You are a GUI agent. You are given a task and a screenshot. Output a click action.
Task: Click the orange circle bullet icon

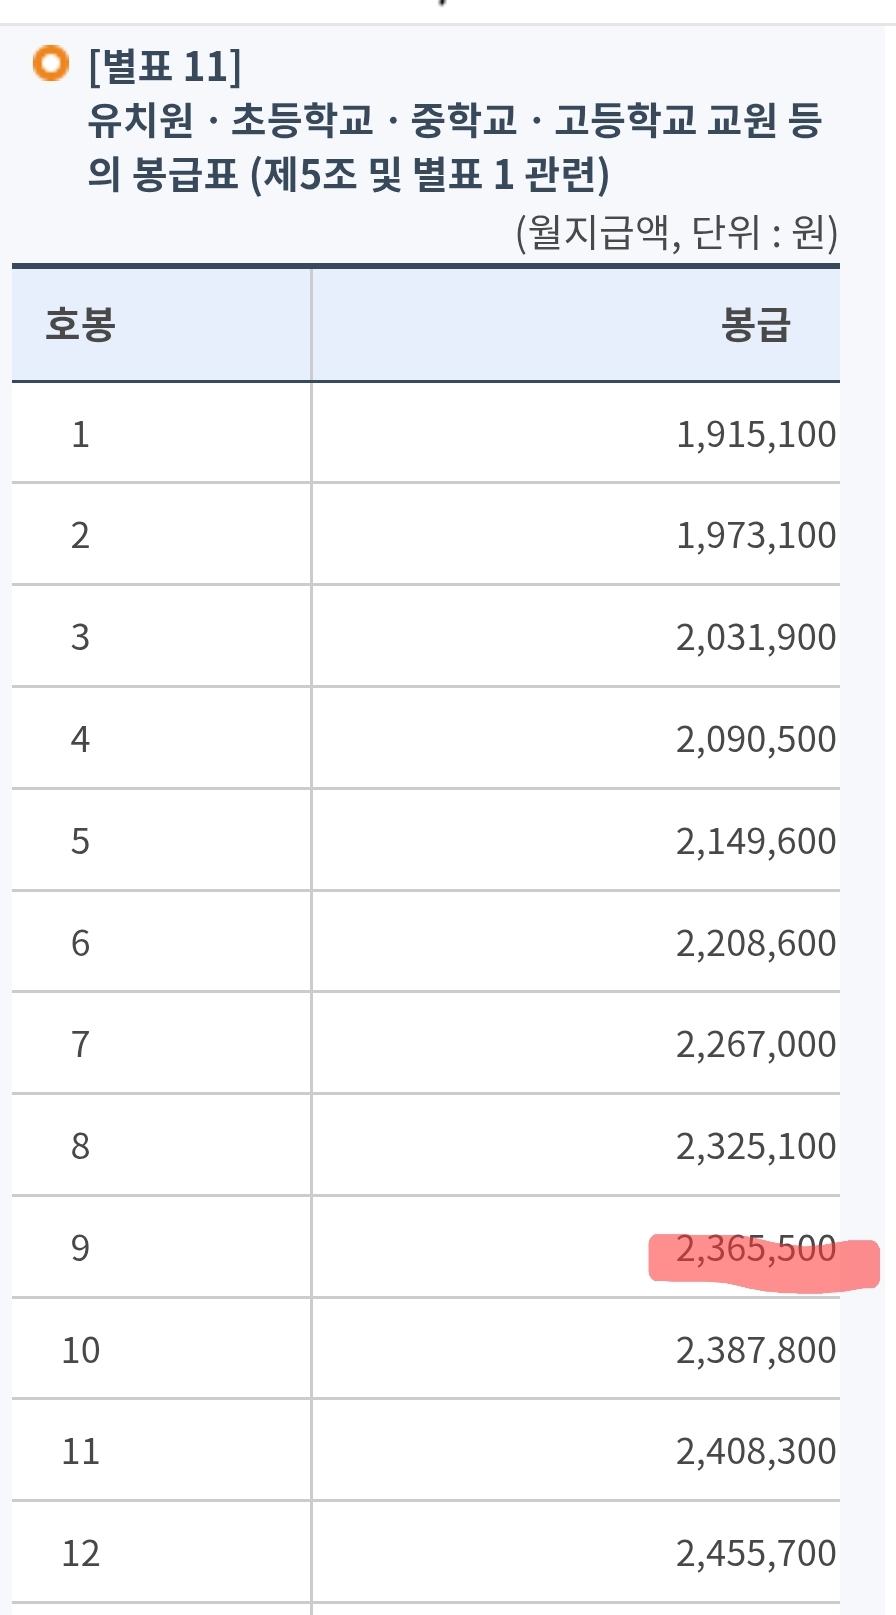[51, 64]
